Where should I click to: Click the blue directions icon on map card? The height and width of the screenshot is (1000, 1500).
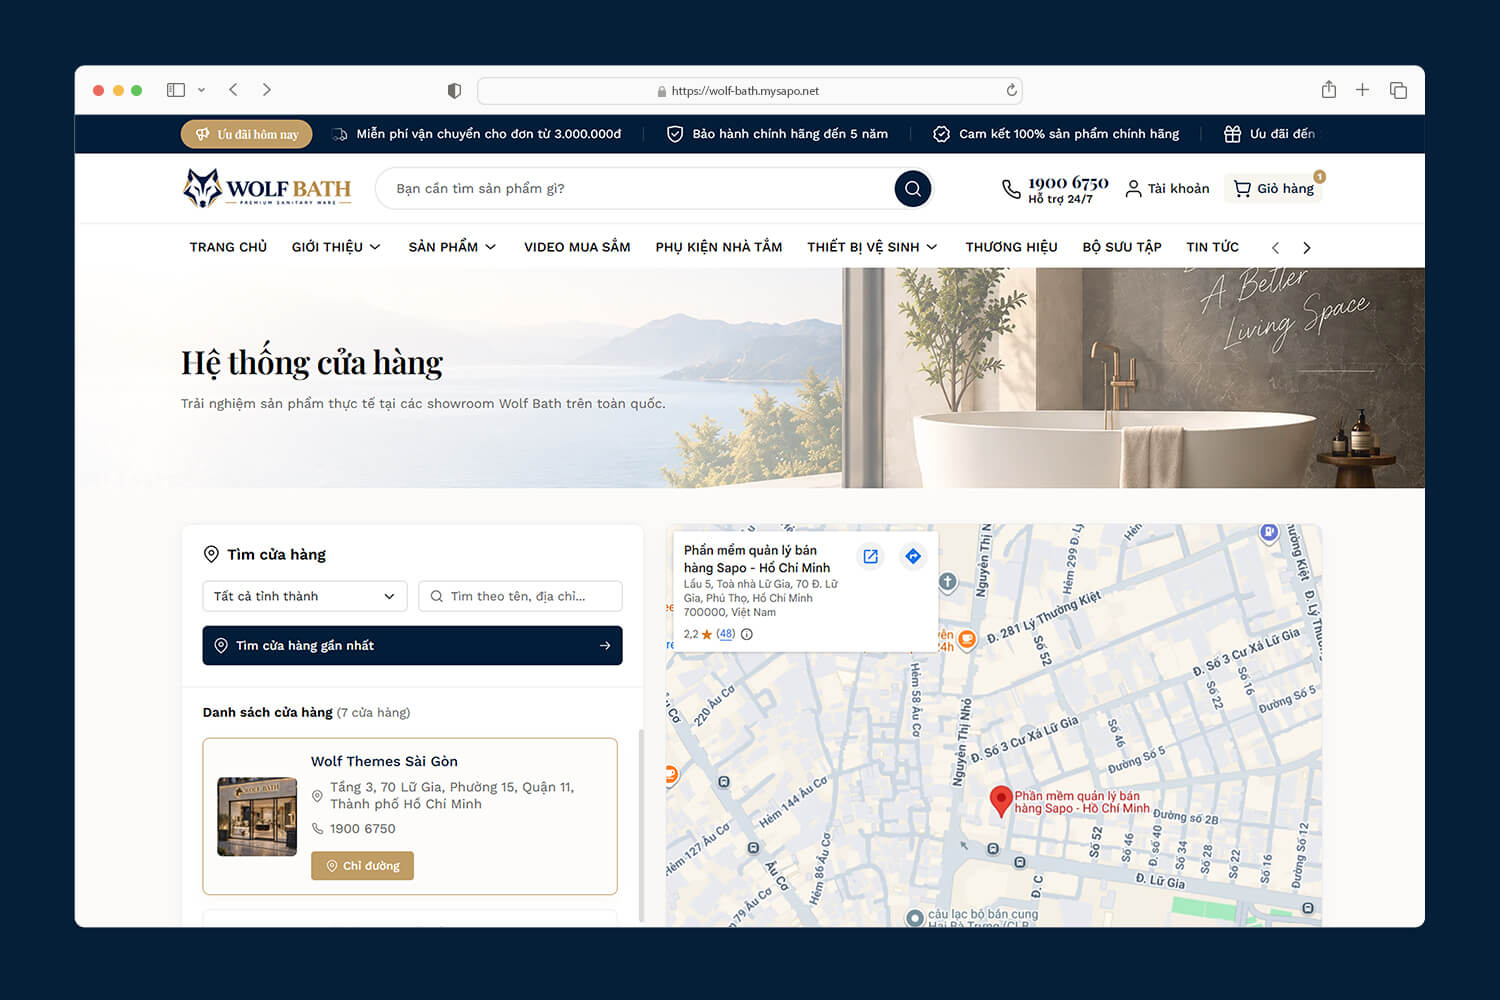click(913, 556)
